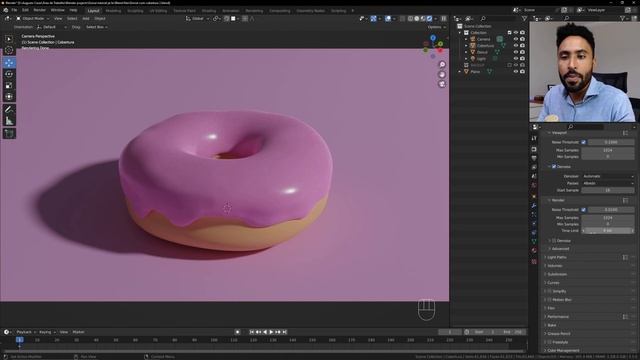Open the Material properties tab icon
The height and width of the screenshot is (360, 640).
(534, 251)
